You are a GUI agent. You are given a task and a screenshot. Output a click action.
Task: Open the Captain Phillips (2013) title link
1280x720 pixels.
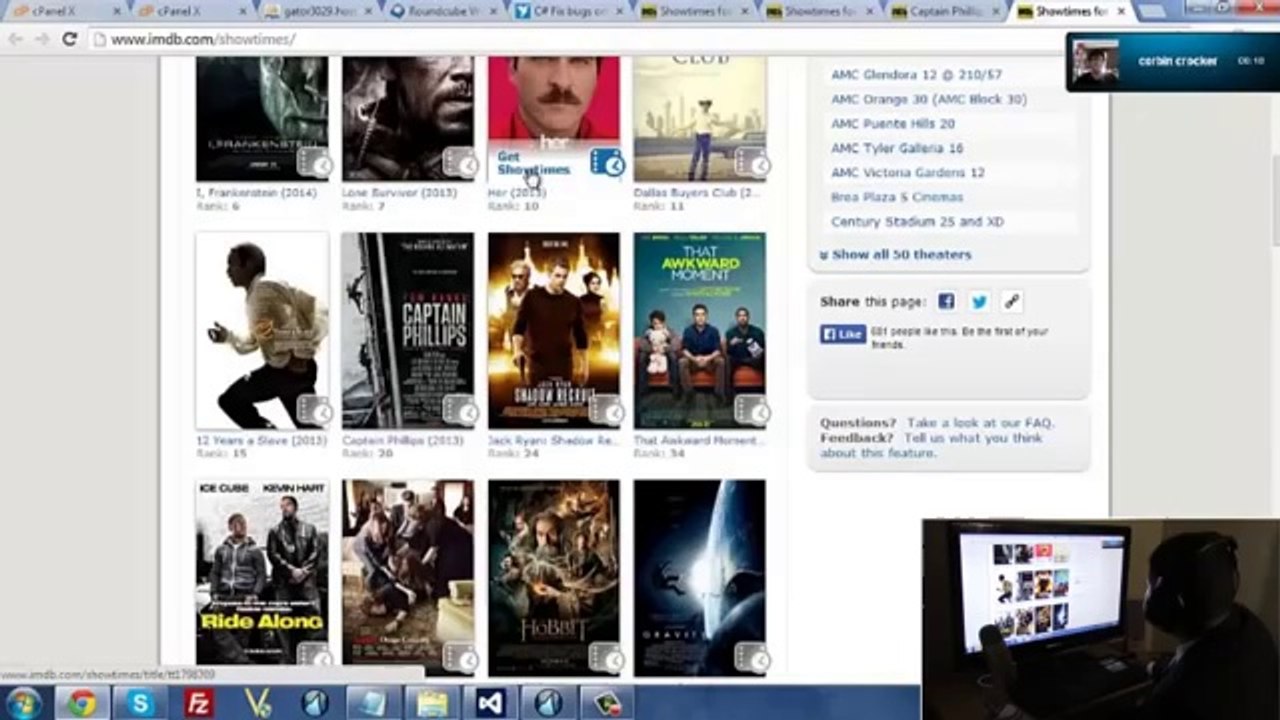(x=403, y=440)
